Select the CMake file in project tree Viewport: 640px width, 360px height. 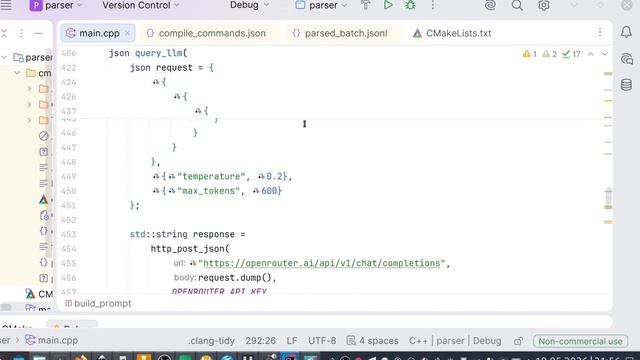pyautogui.click(x=40, y=294)
